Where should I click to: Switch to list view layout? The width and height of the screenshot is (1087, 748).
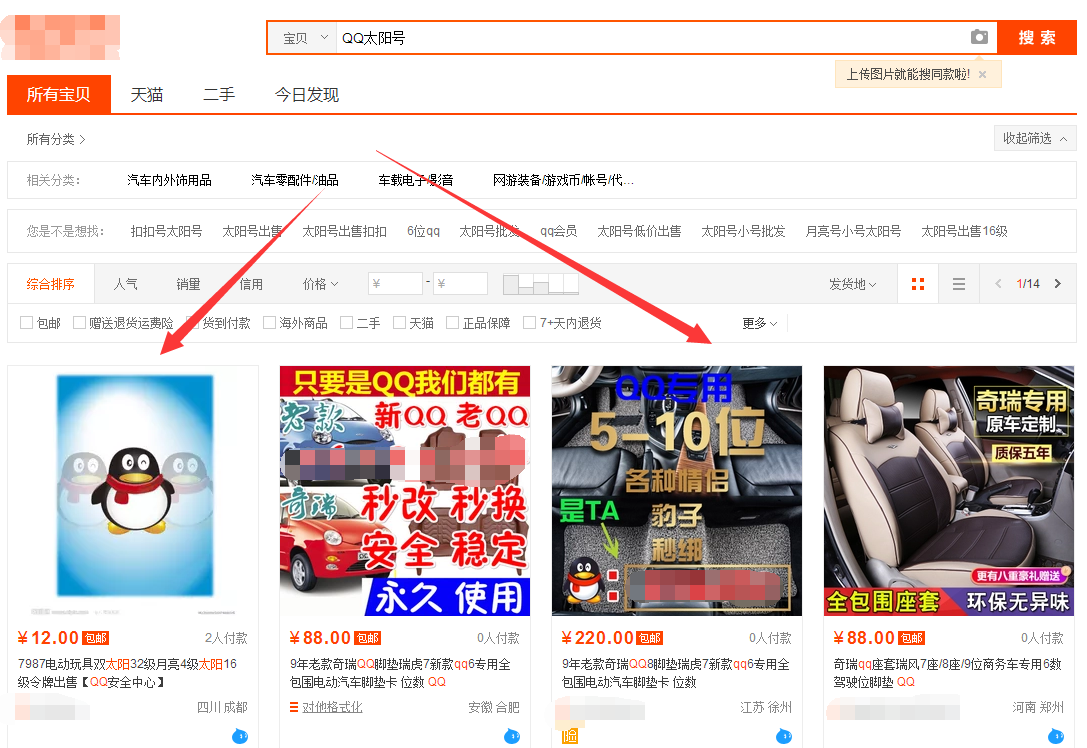959,284
